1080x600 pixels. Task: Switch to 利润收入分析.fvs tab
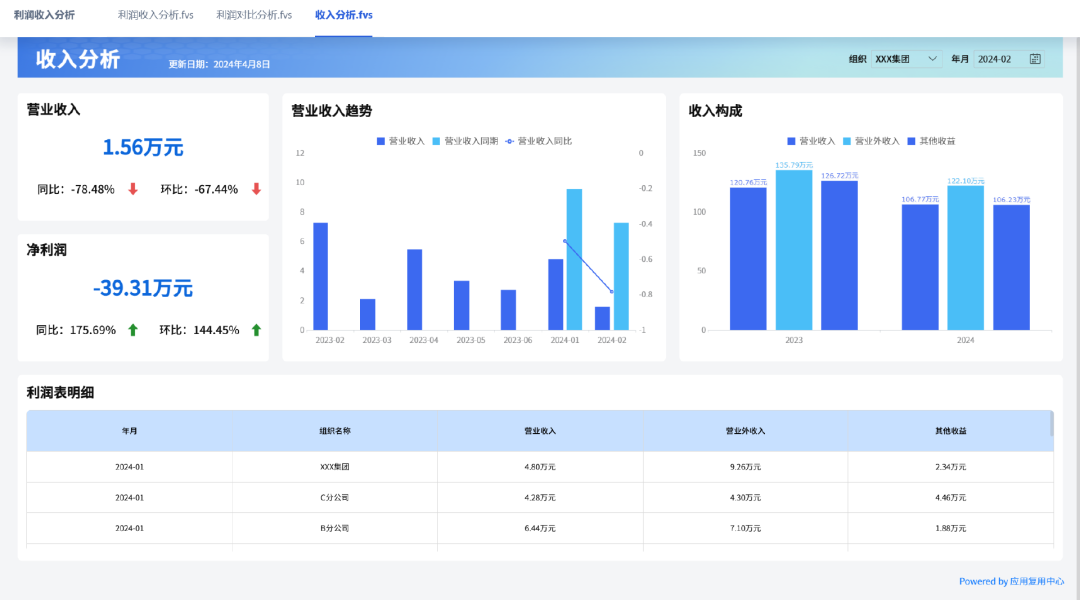(x=156, y=15)
